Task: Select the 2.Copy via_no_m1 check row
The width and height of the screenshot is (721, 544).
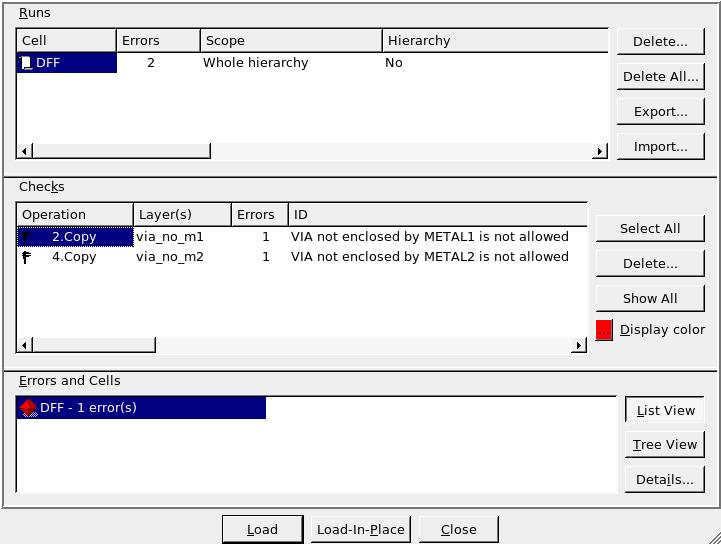Action: pyautogui.click(x=300, y=237)
